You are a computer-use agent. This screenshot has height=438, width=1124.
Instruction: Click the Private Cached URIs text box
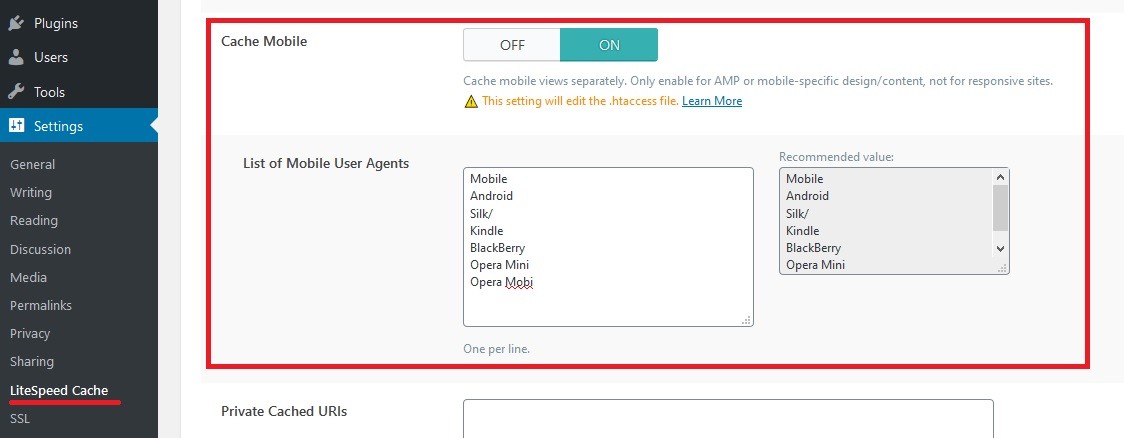point(727,418)
